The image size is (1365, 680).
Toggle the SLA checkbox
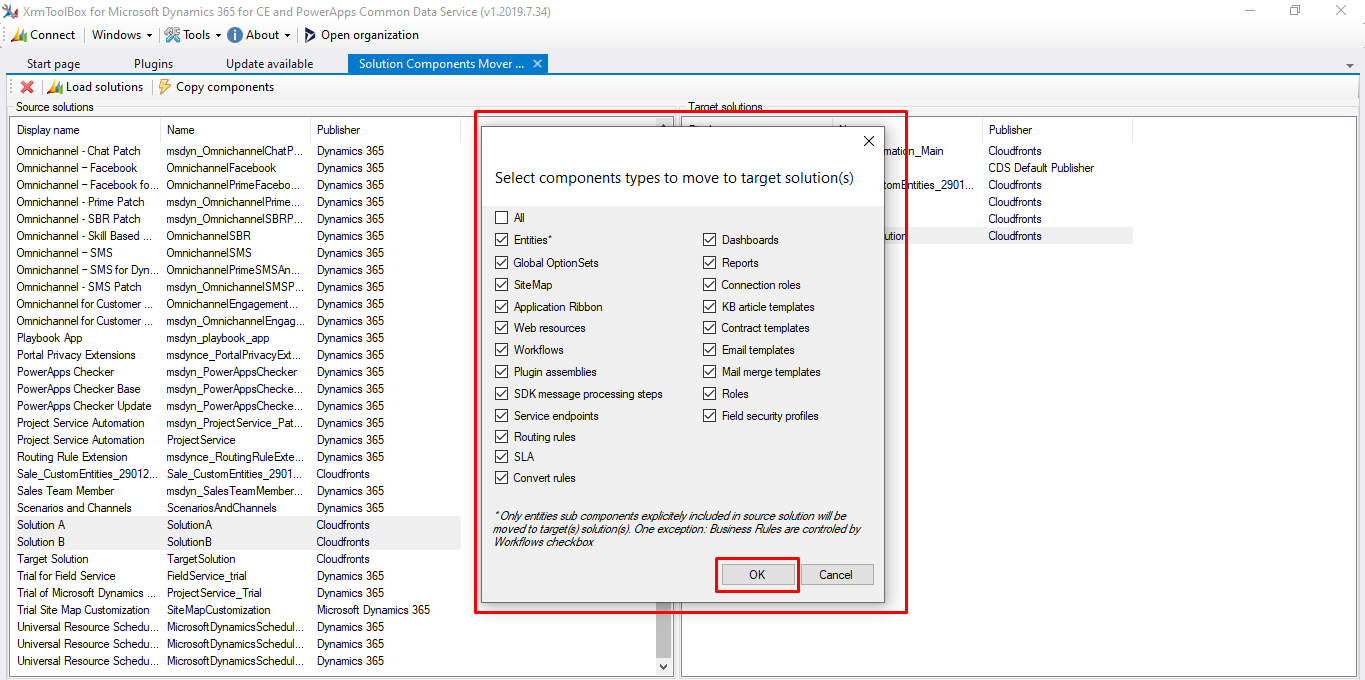tap(501, 457)
